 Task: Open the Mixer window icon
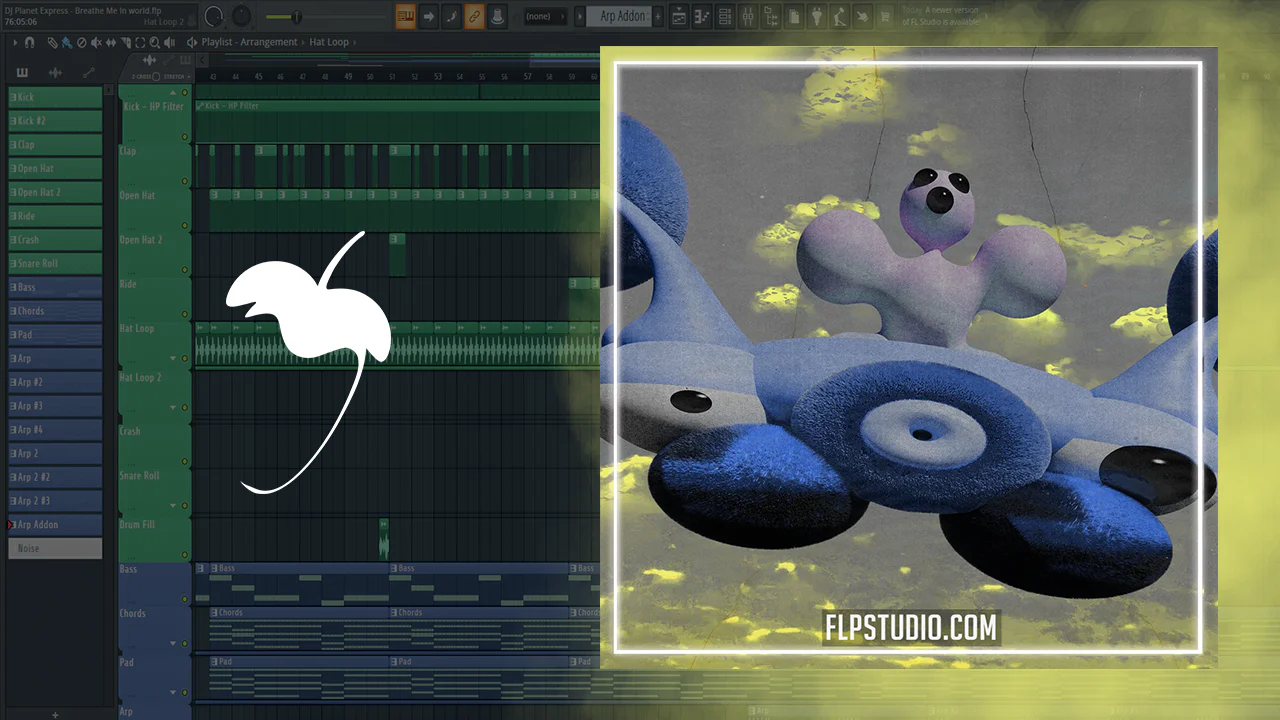(748, 16)
